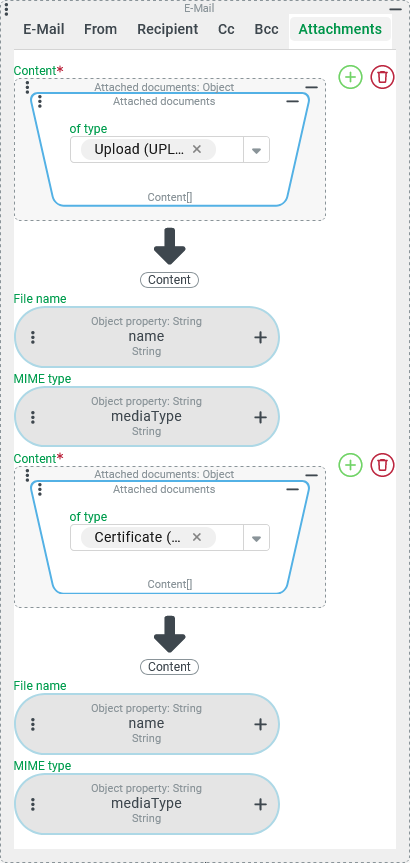Add a new Content attachment via the first green plus
The height and width of the screenshot is (863, 410).
tap(351, 77)
